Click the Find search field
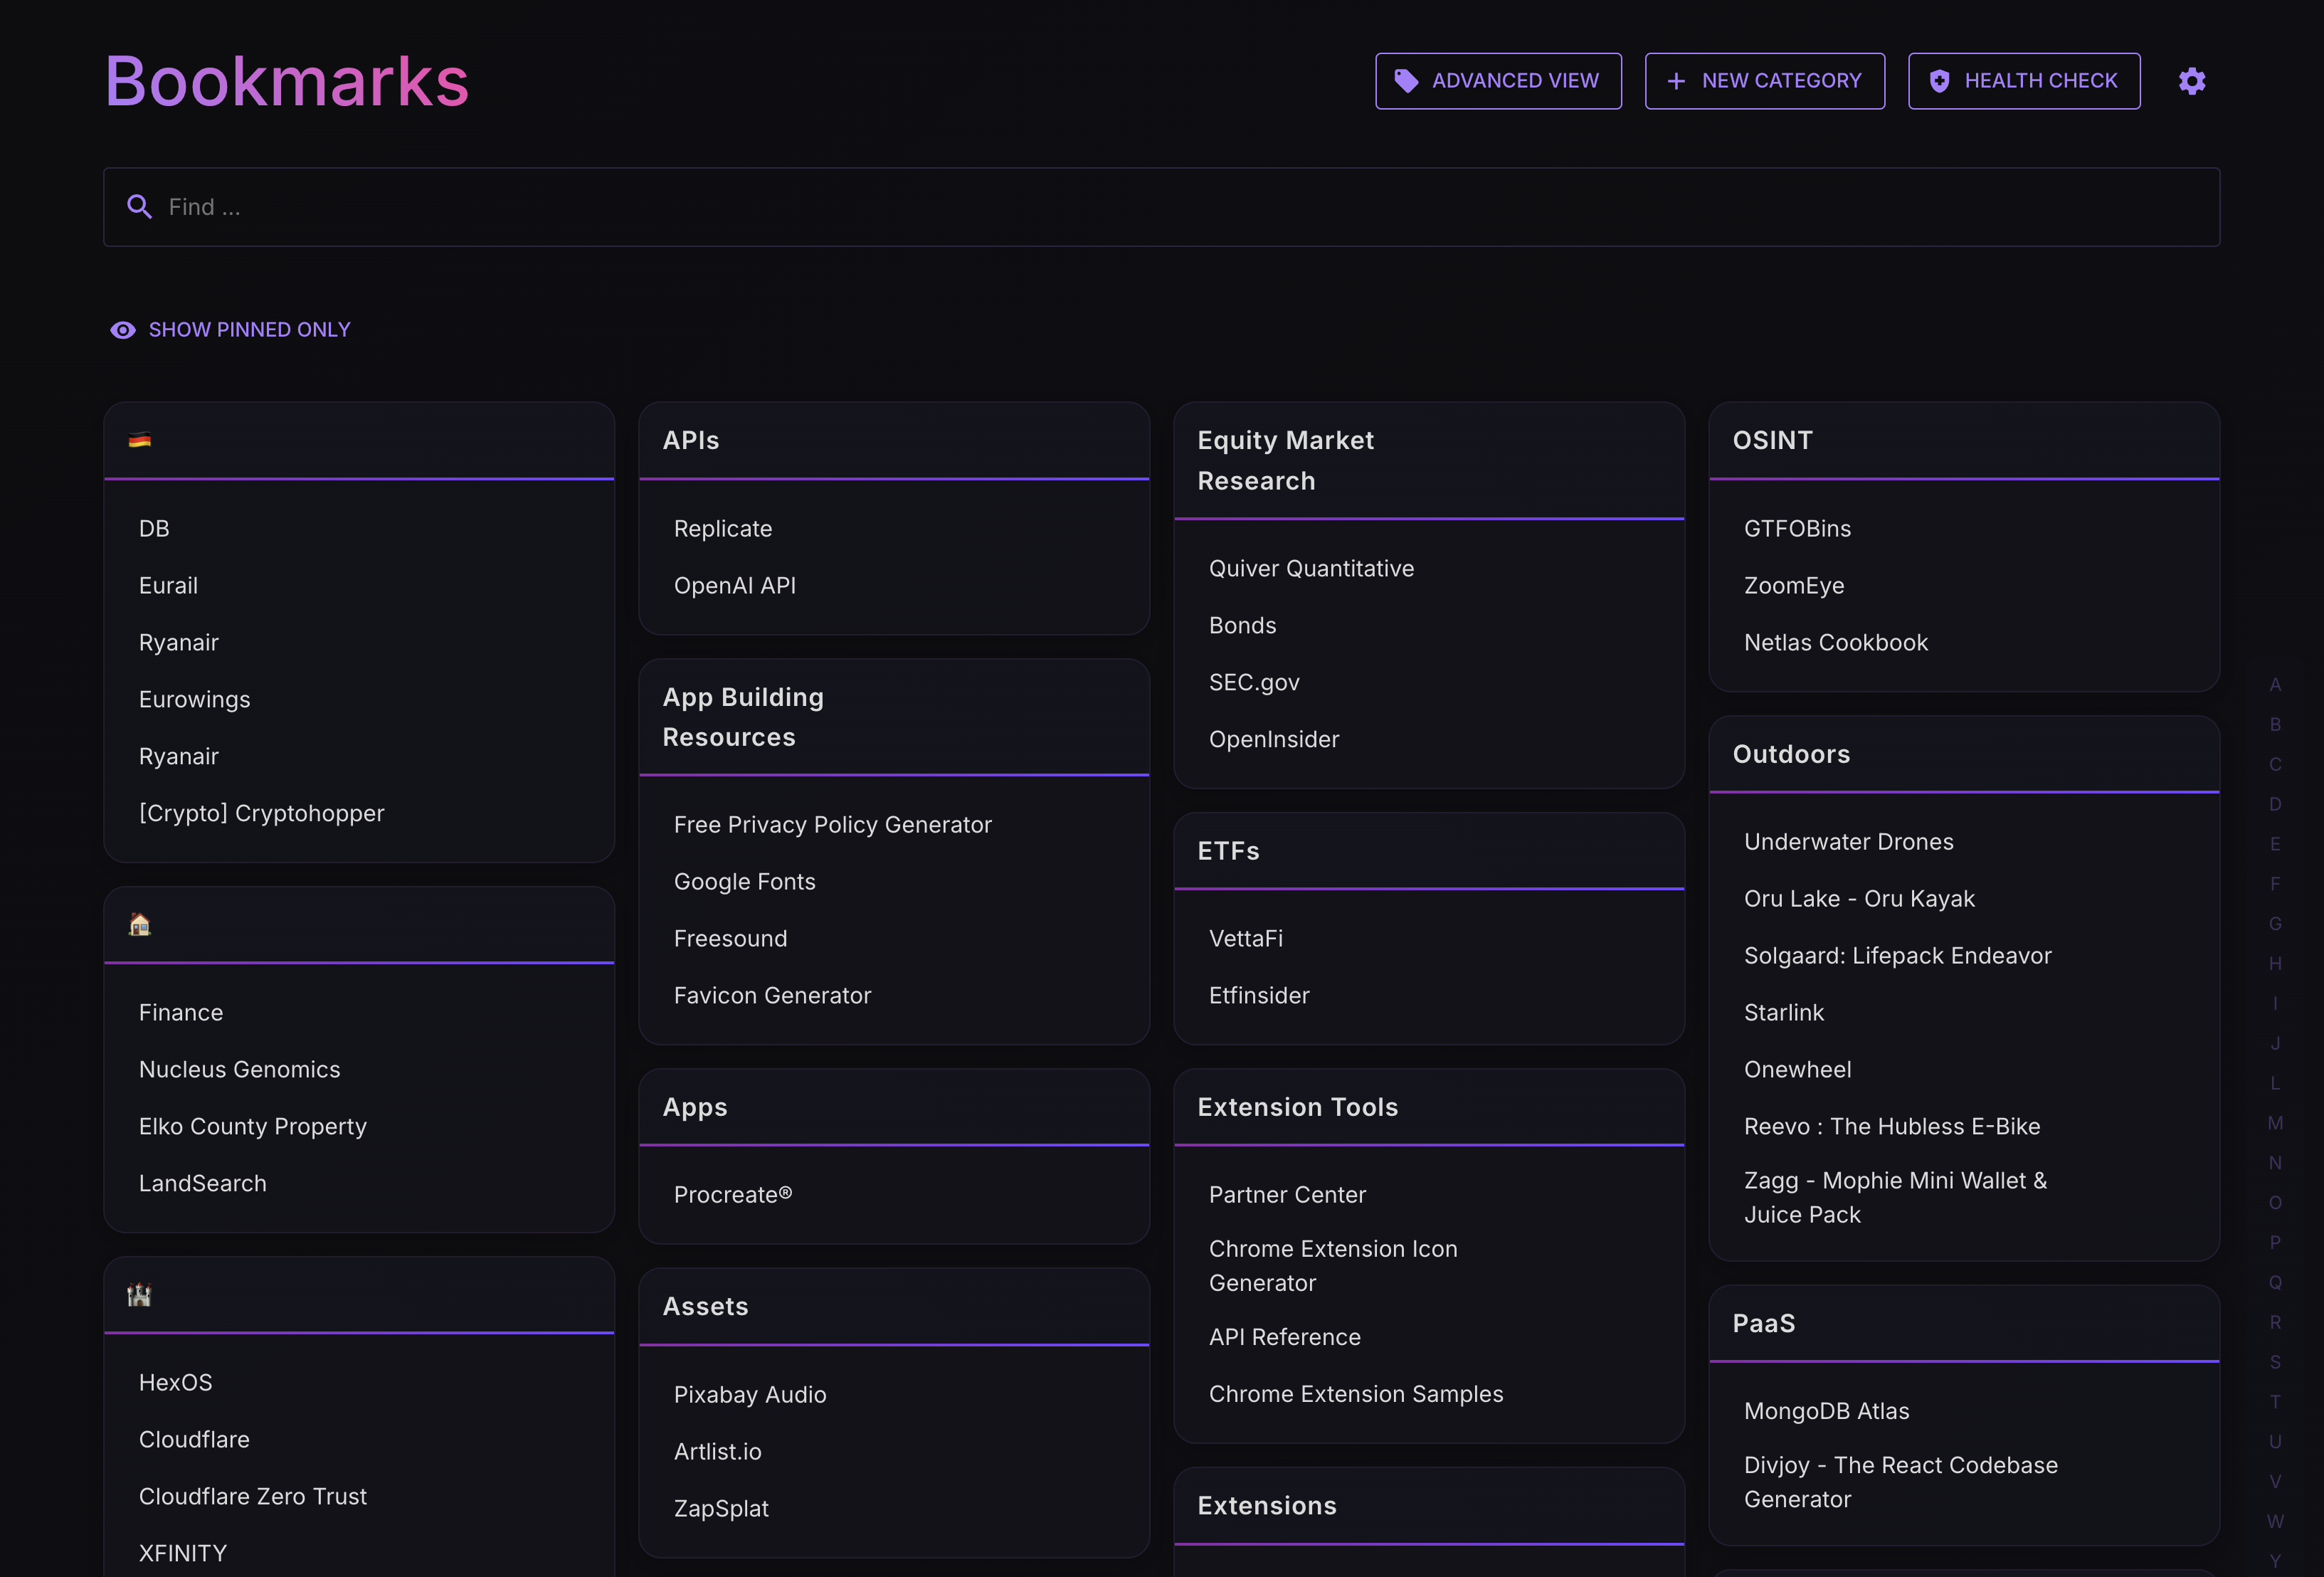Viewport: 2324px width, 1577px height. pyautogui.click(x=1160, y=207)
